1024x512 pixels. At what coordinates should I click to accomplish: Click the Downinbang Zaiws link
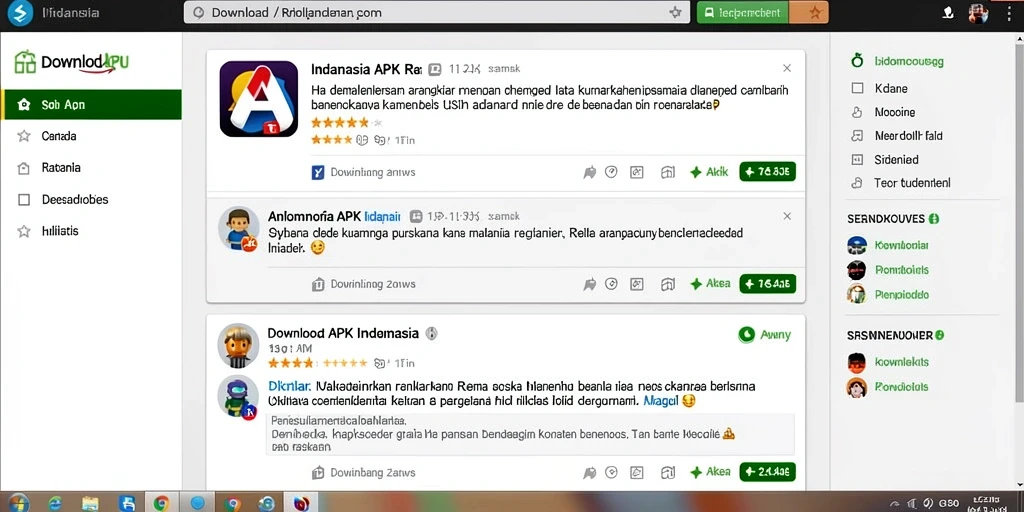tap(373, 472)
